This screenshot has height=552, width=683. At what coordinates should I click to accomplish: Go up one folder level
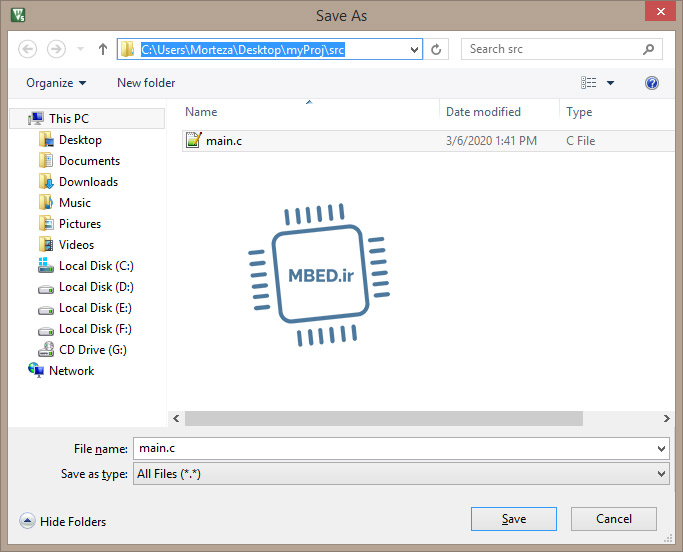click(103, 49)
